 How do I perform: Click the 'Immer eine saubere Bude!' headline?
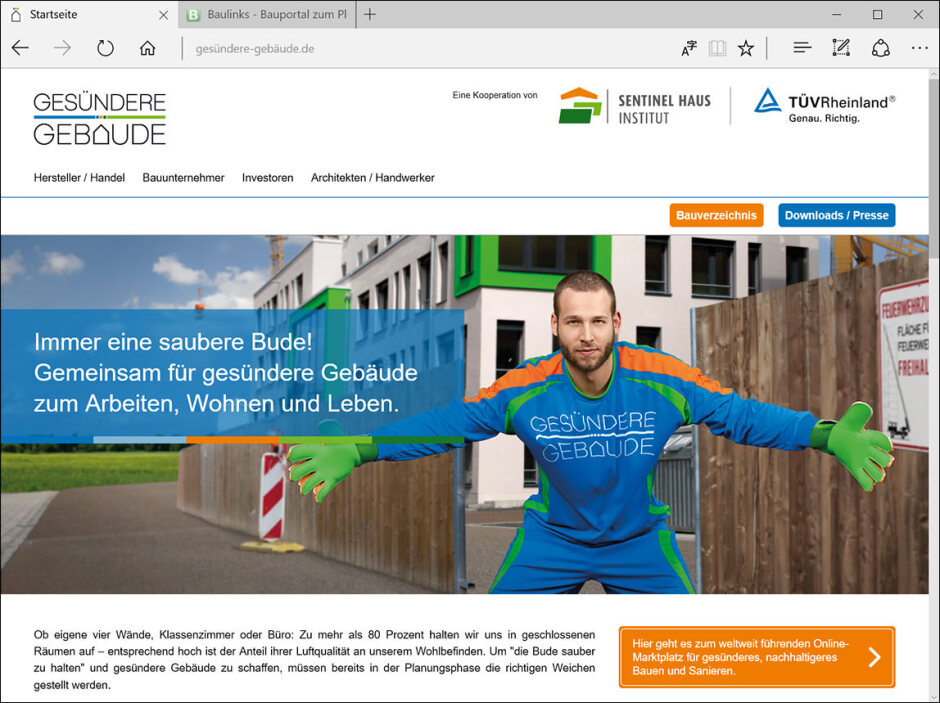click(x=173, y=342)
